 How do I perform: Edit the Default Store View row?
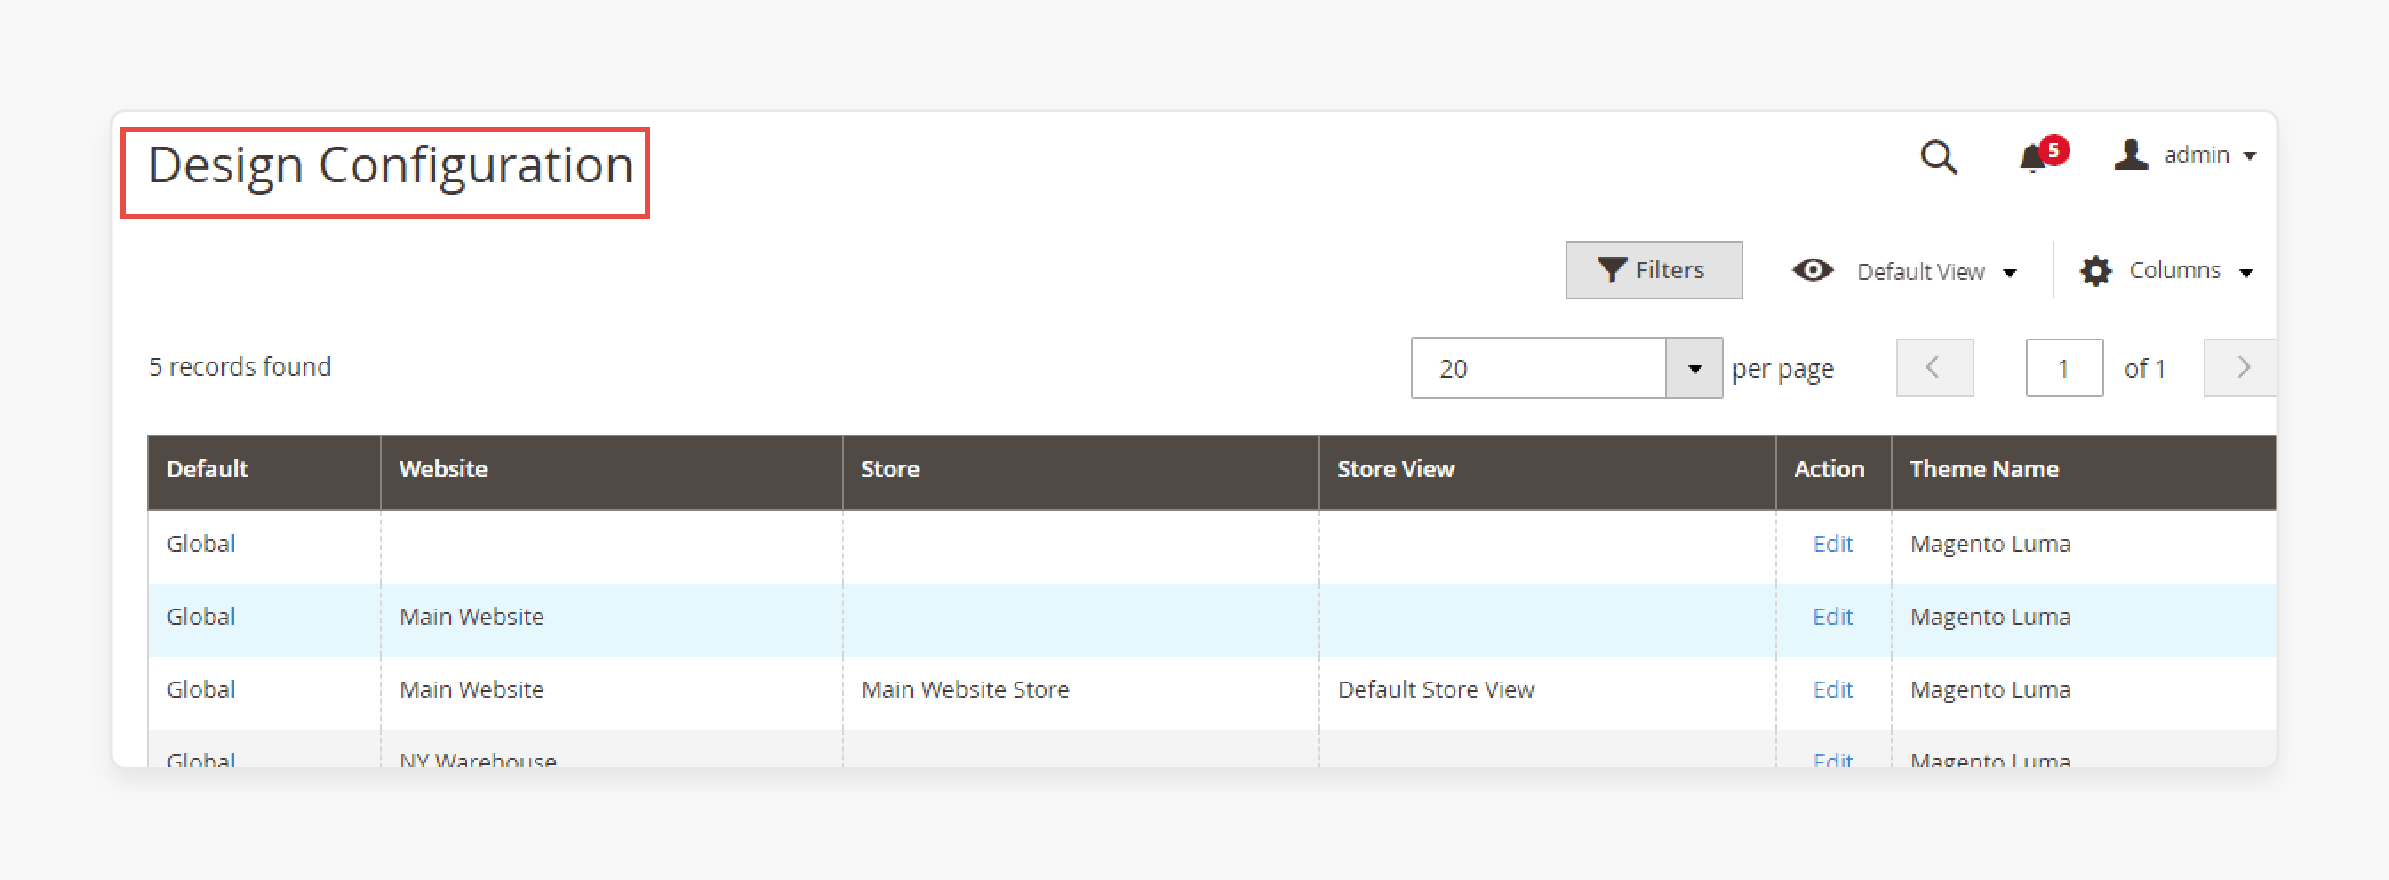1832,690
